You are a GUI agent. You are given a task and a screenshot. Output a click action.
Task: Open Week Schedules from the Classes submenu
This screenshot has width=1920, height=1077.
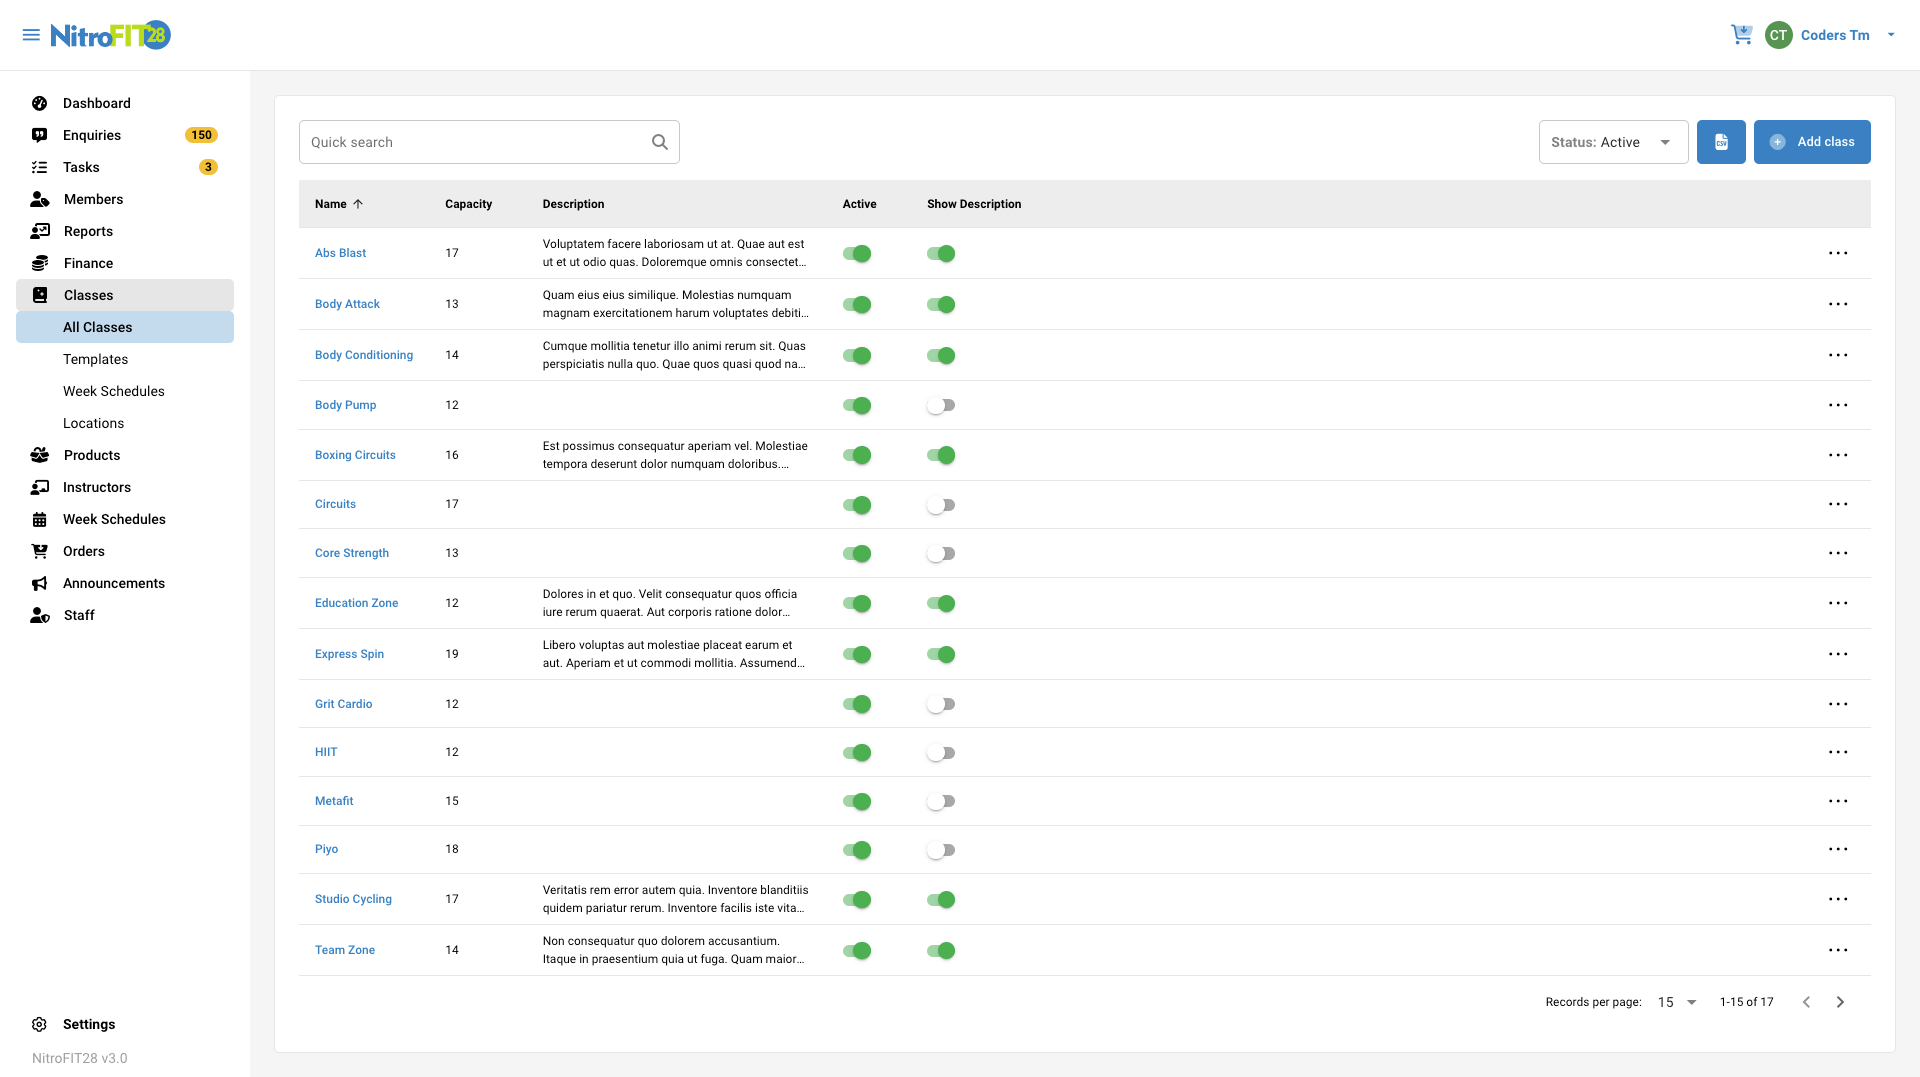pos(113,391)
